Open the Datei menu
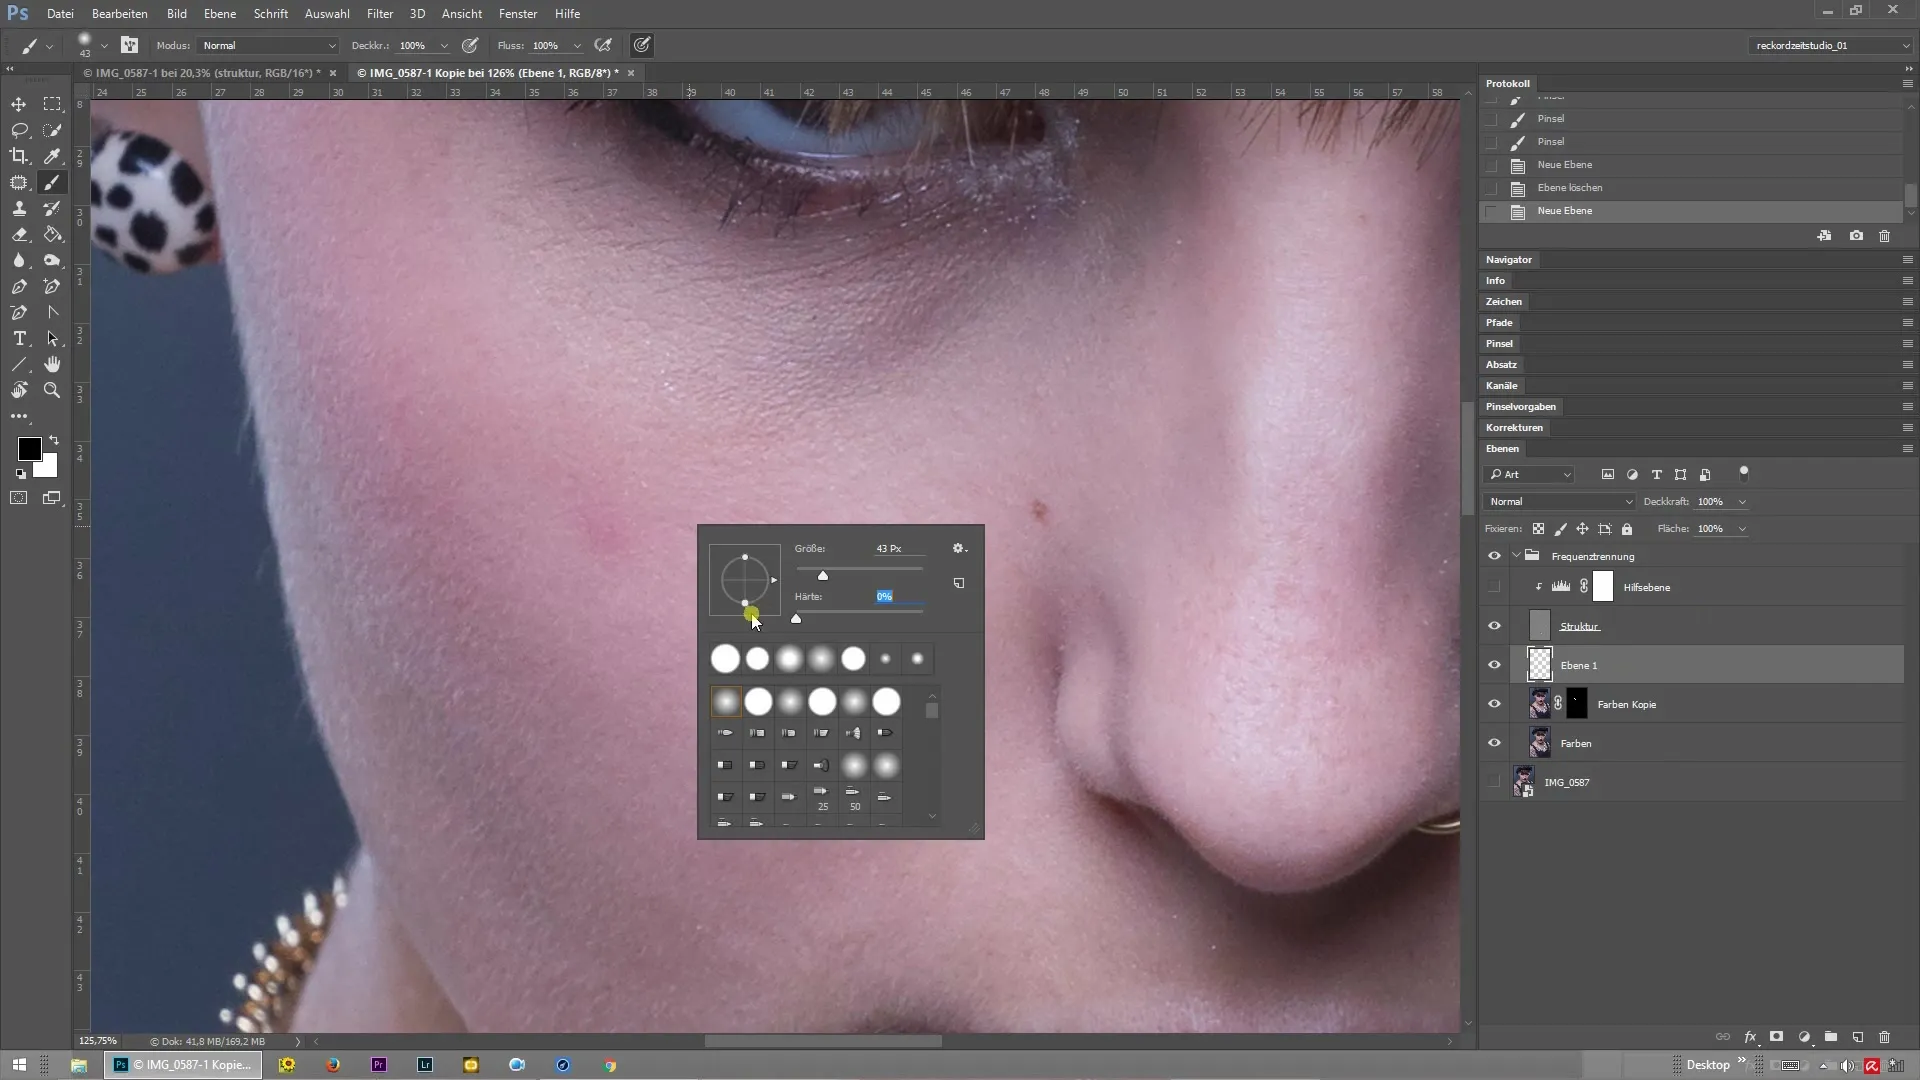Image resolution: width=1920 pixels, height=1080 pixels. 60,14
